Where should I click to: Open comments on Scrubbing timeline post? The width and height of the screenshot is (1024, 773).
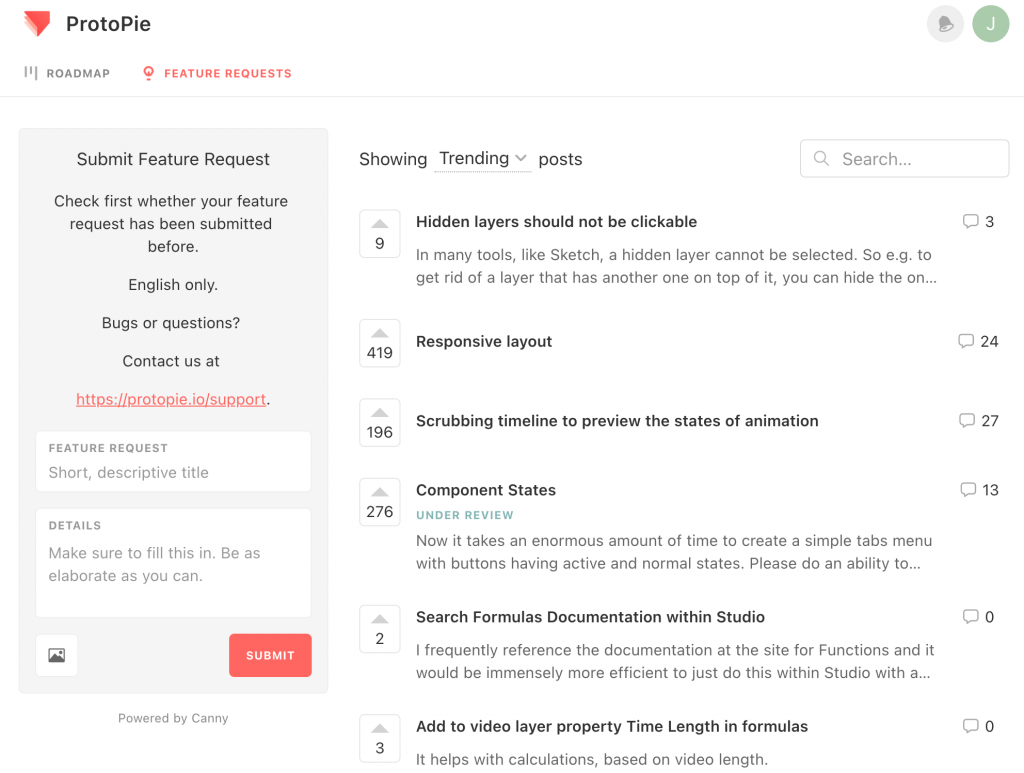(978, 421)
